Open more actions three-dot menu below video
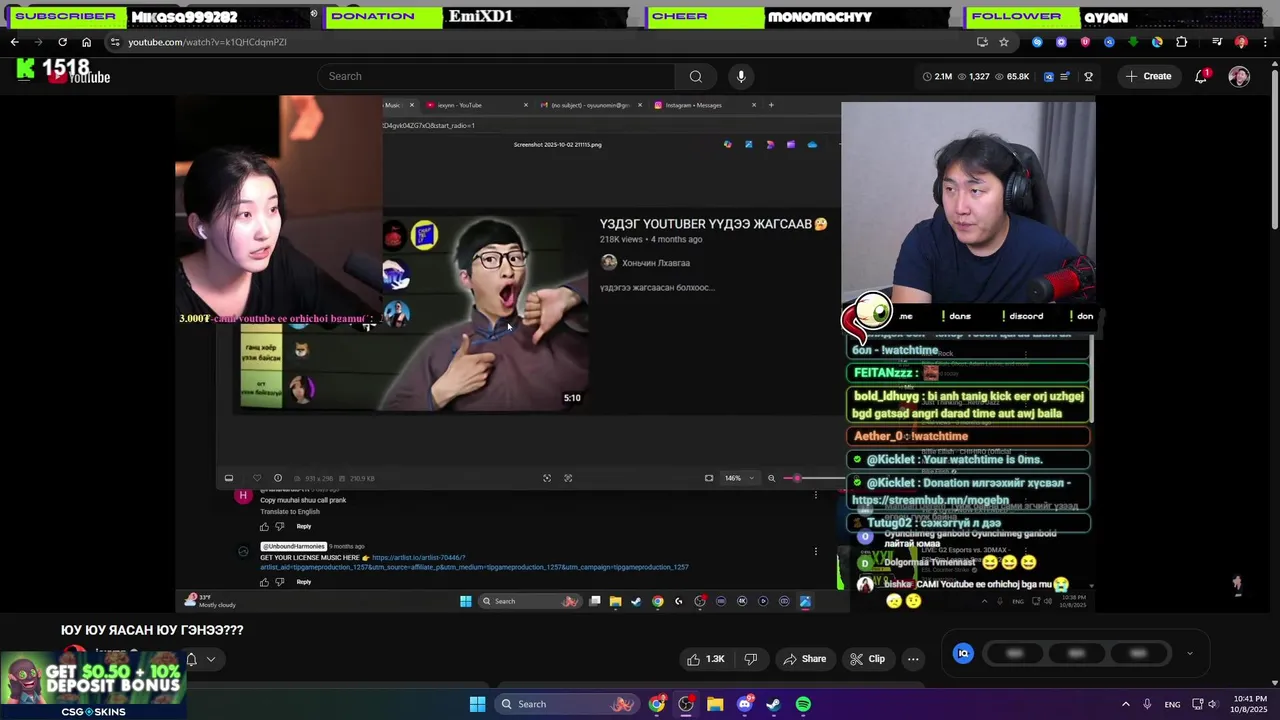The image size is (1280, 720). coord(913,659)
